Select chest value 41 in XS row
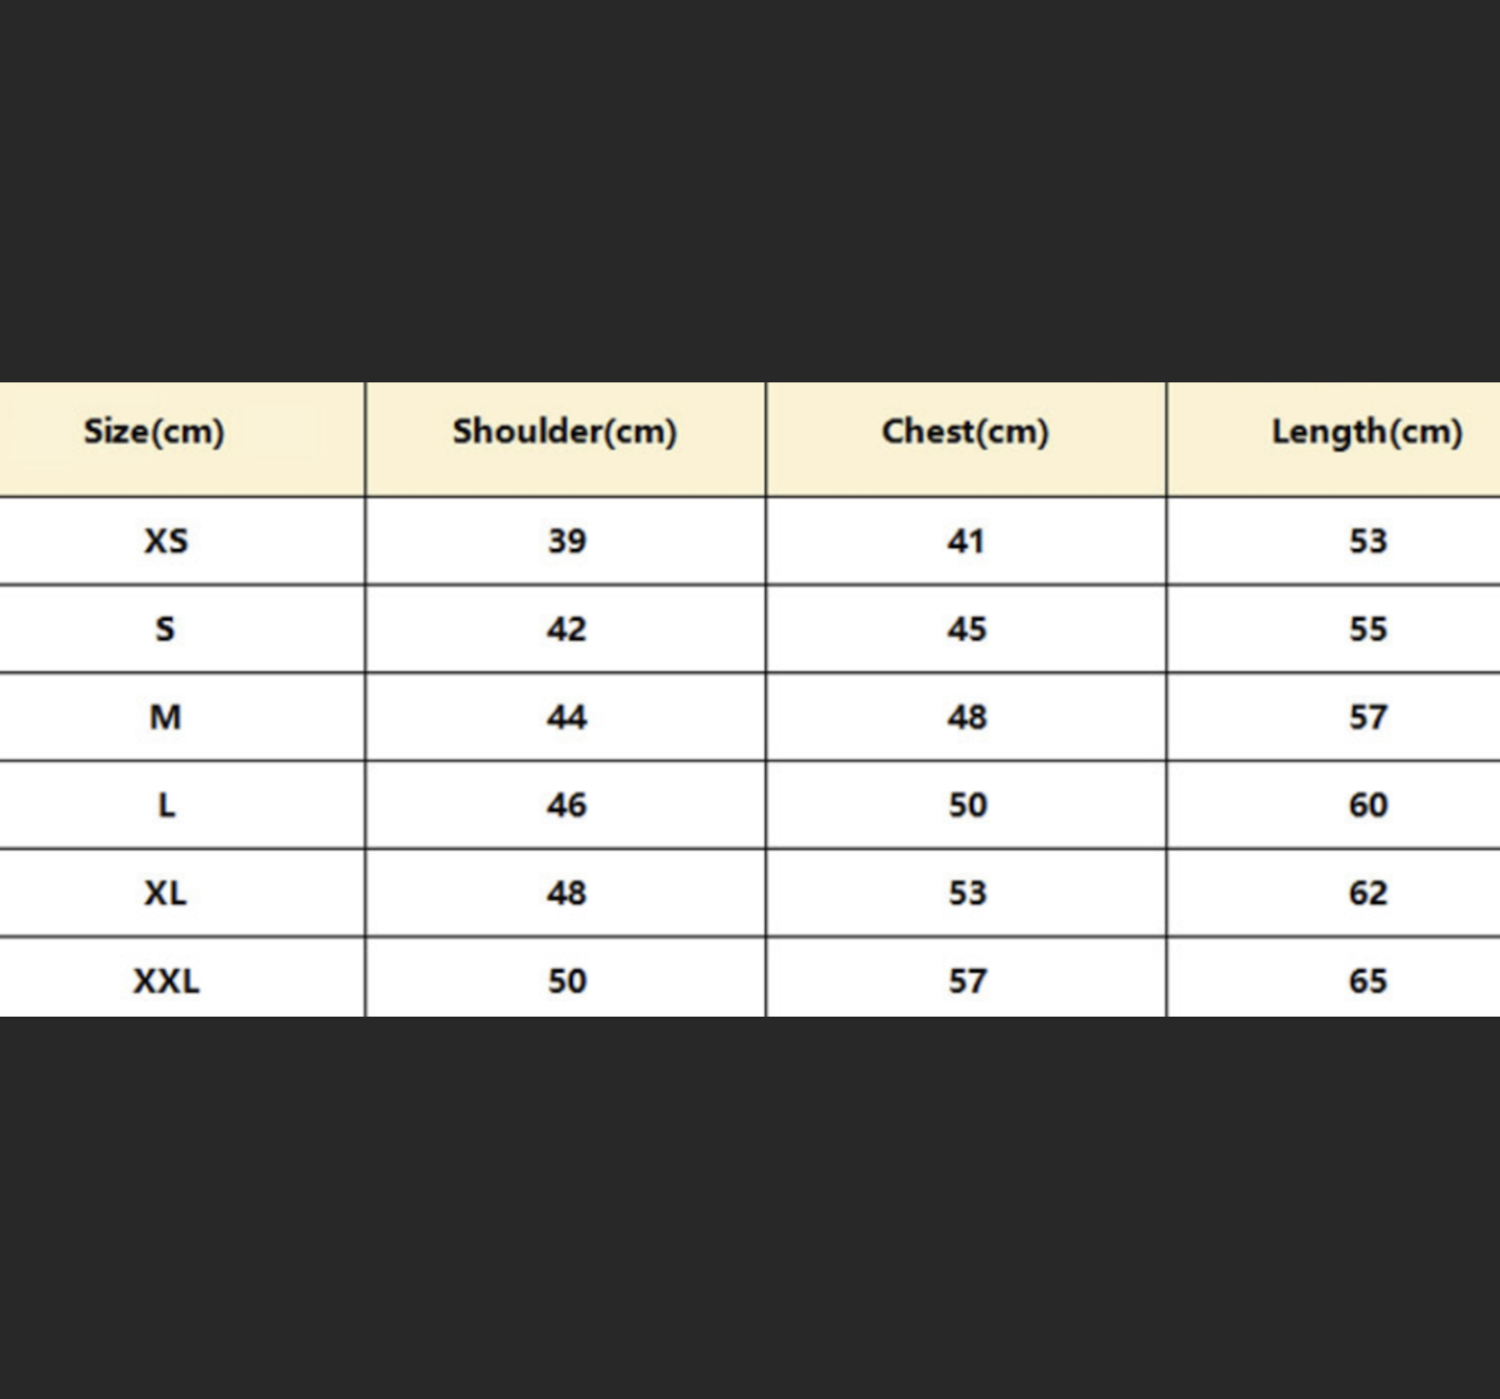 [967, 541]
